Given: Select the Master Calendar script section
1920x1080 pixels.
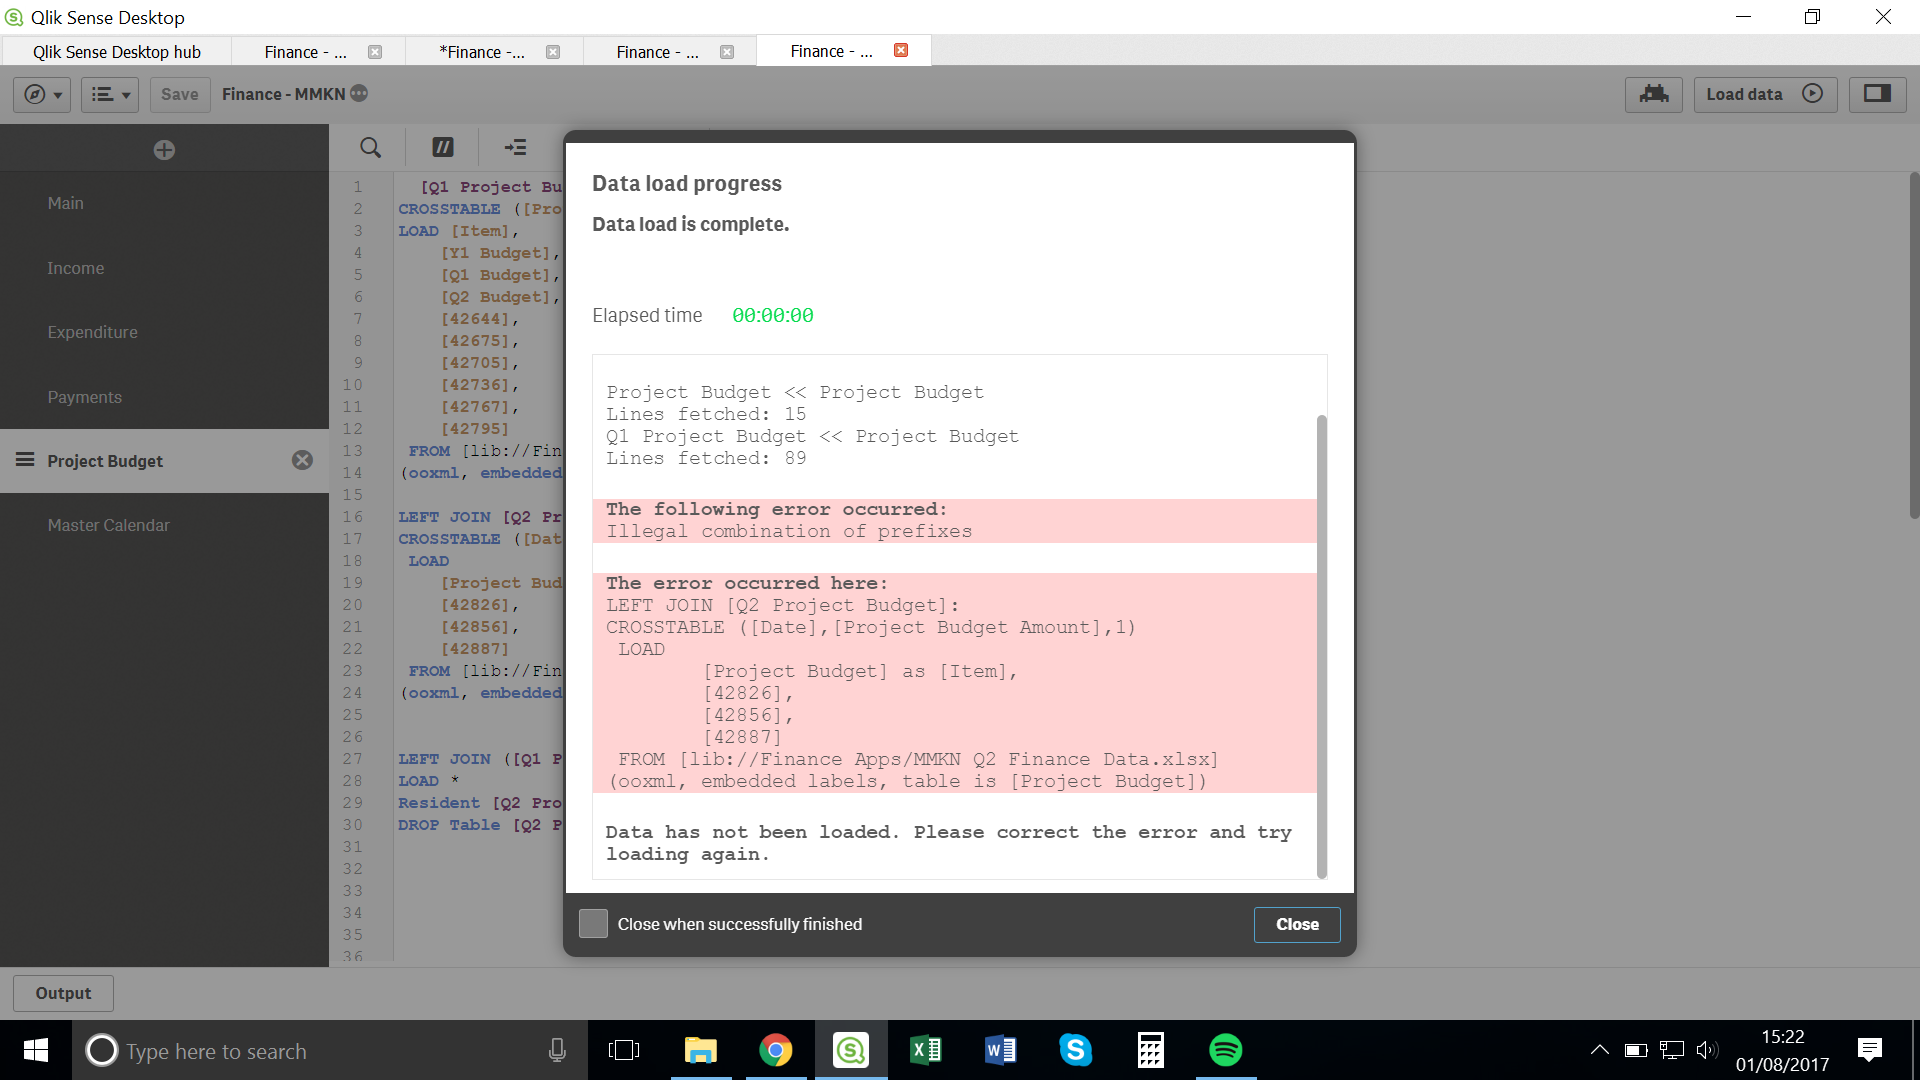Looking at the screenshot, I should (164, 525).
